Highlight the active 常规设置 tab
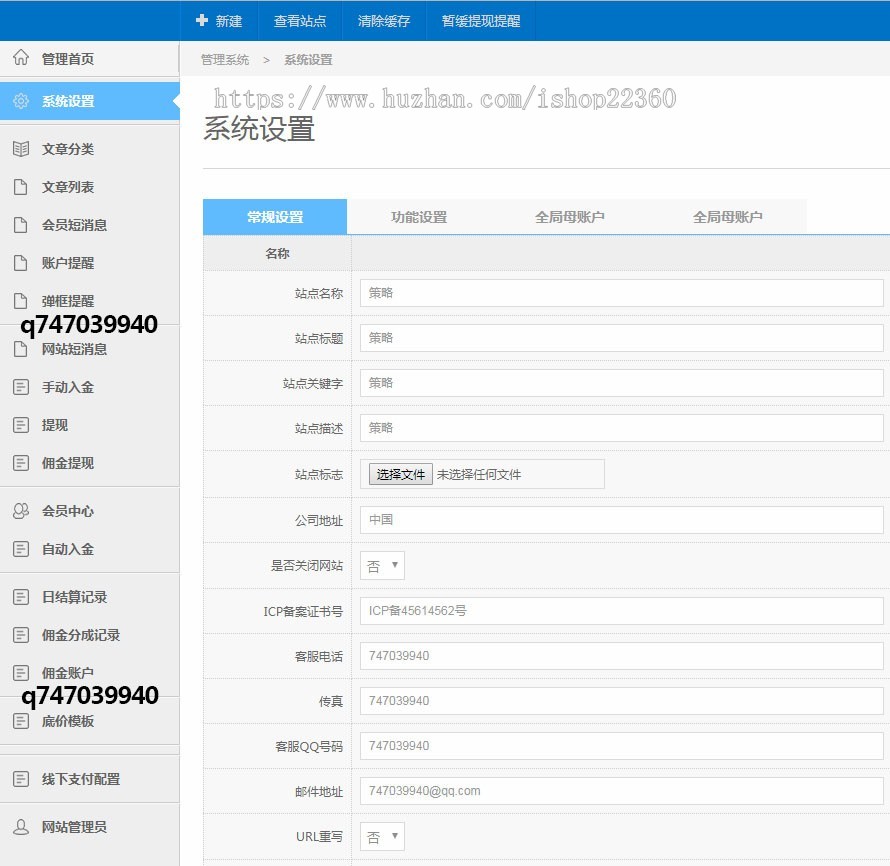This screenshot has height=866, width=890. pyautogui.click(x=274, y=216)
